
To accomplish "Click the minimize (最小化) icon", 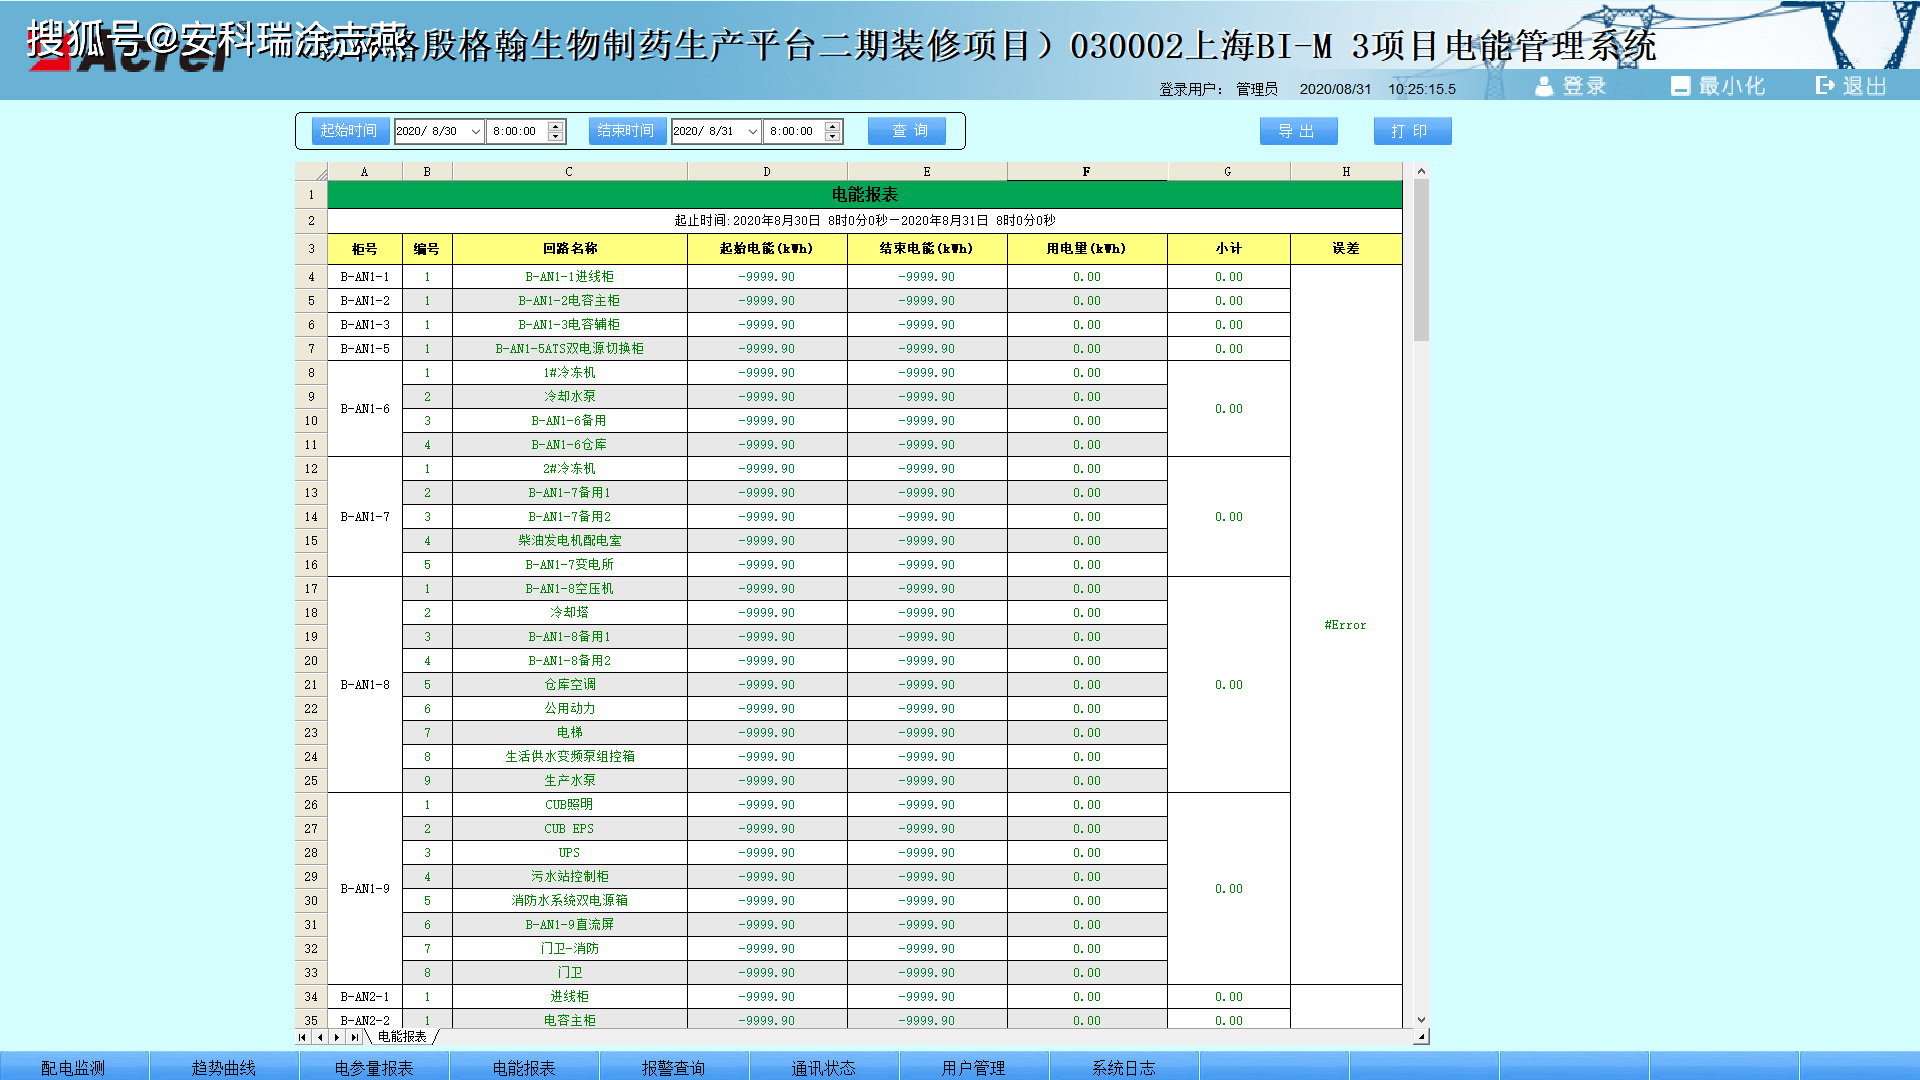I will (x=1680, y=86).
